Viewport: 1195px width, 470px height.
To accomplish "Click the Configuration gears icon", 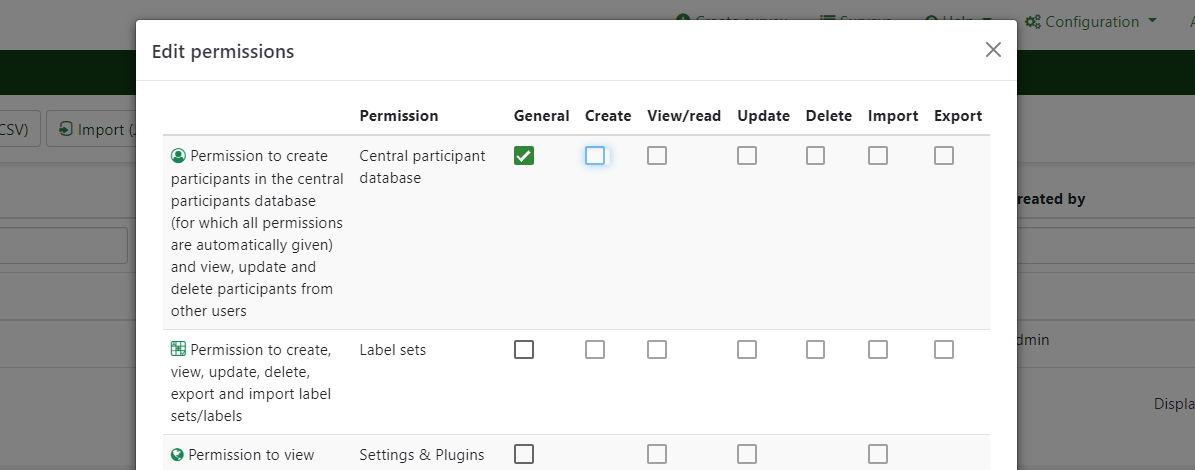I will [1033, 21].
